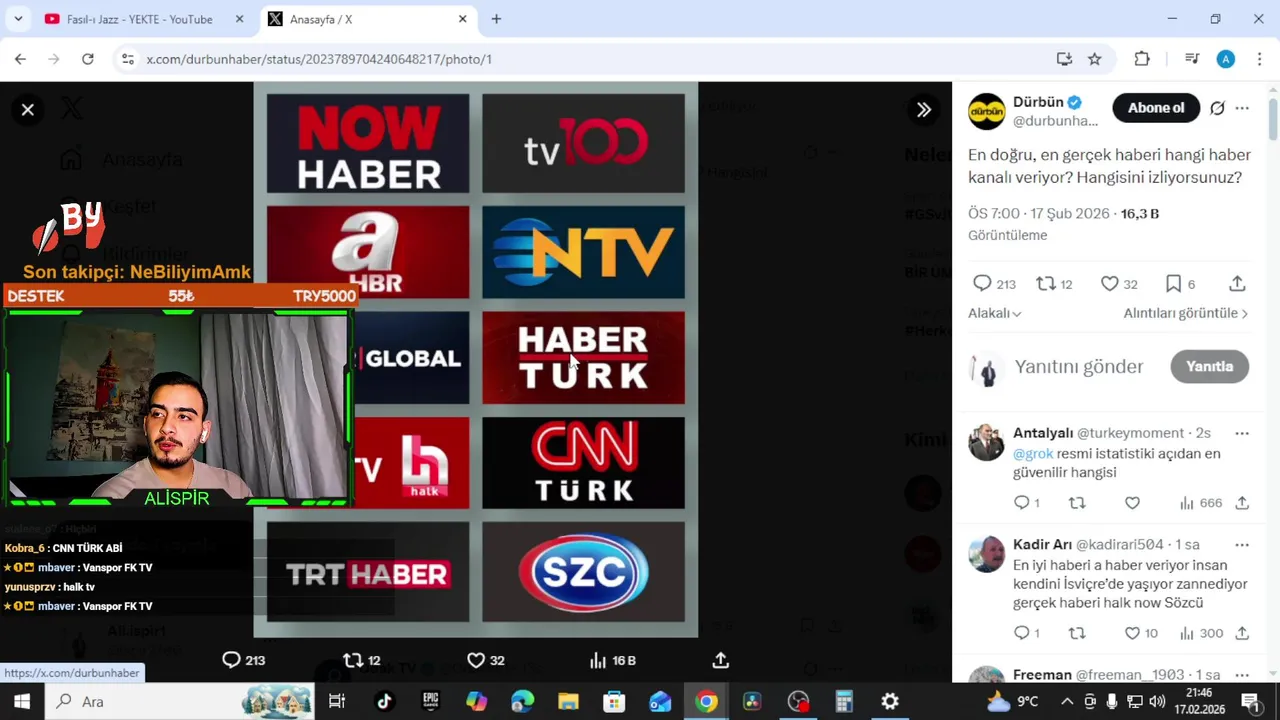The height and width of the screenshot is (720, 1280).
Task: Click the Abone ol subscribe button
Action: click(1156, 108)
